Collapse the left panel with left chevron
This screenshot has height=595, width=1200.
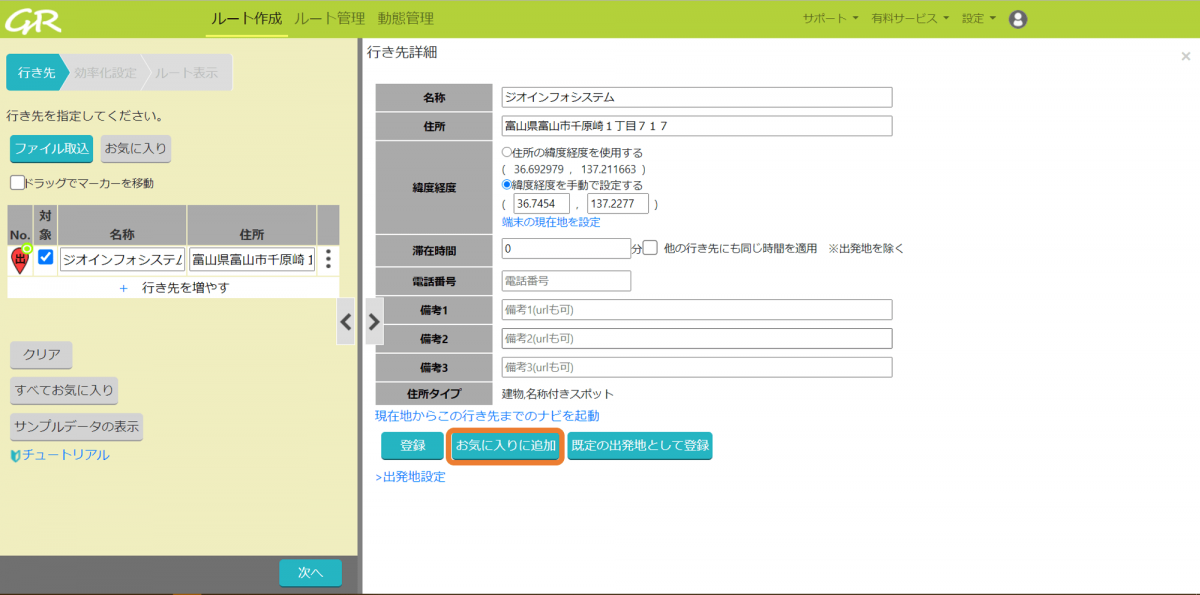pos(346,322)
